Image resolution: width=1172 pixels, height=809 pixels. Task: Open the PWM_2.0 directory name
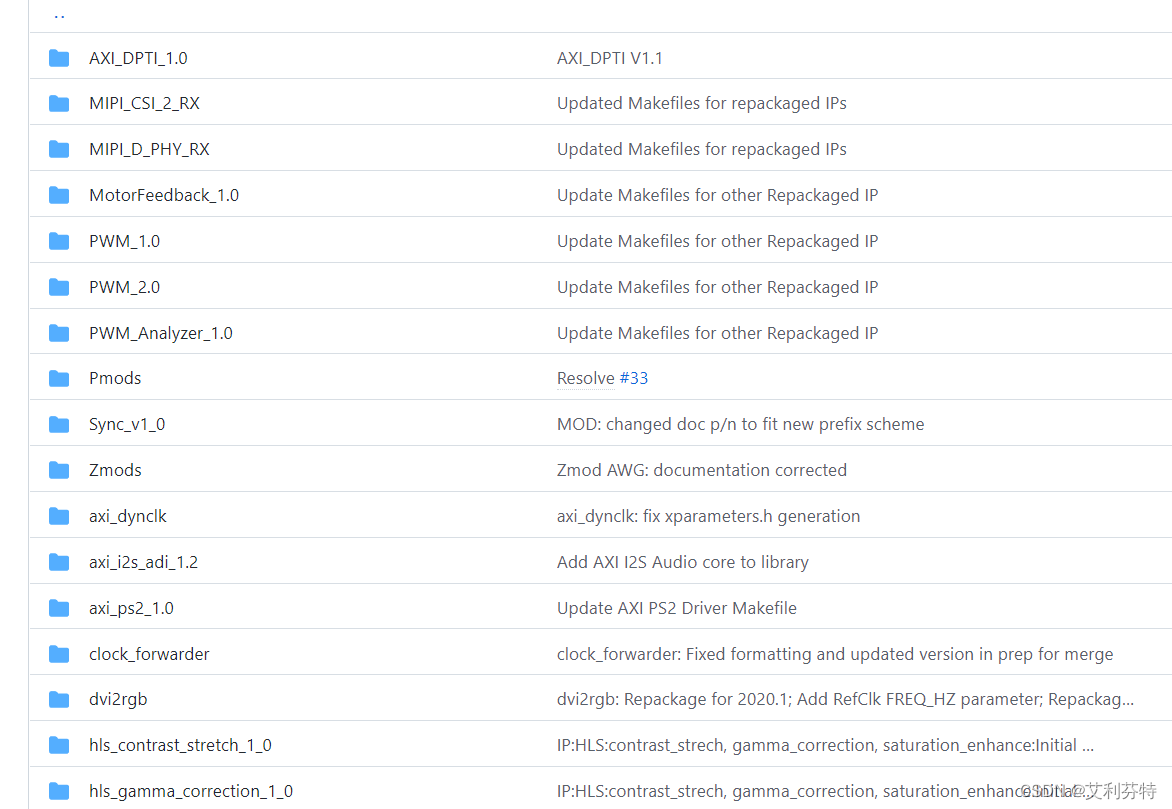pyautogui.click(x=124, y=287)
